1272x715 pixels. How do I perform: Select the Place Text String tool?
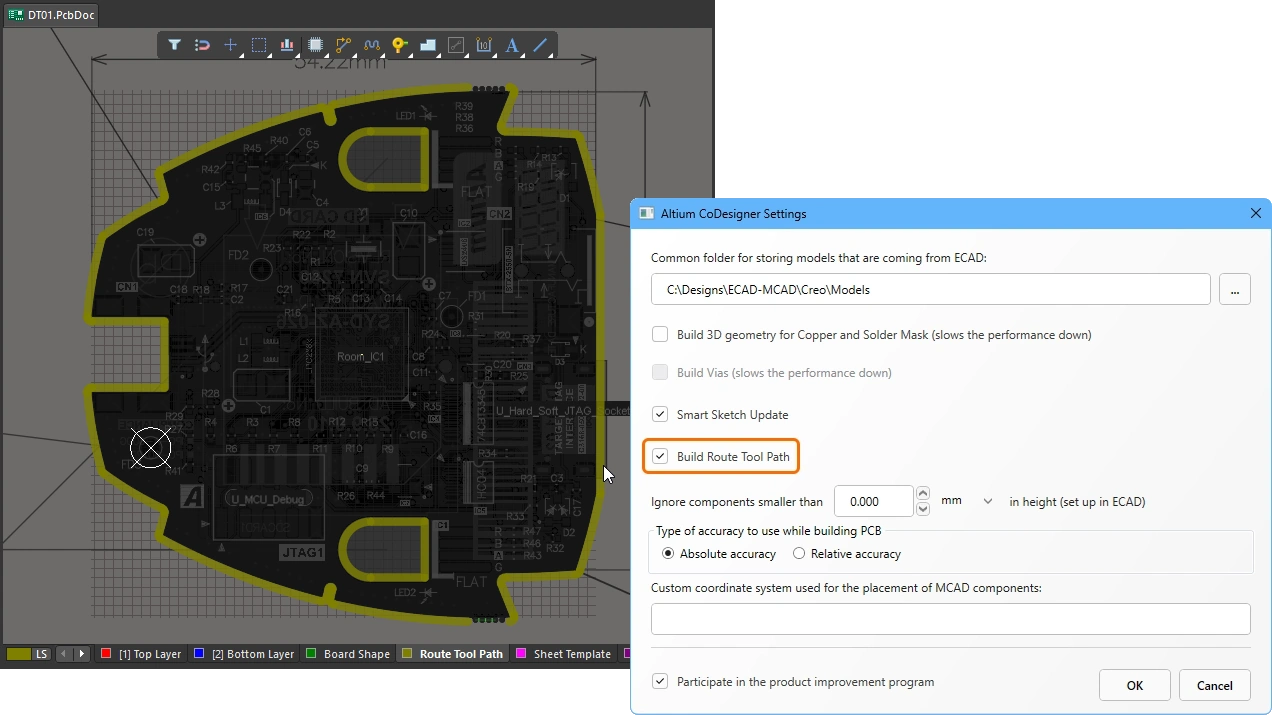[x=511, y=45]
